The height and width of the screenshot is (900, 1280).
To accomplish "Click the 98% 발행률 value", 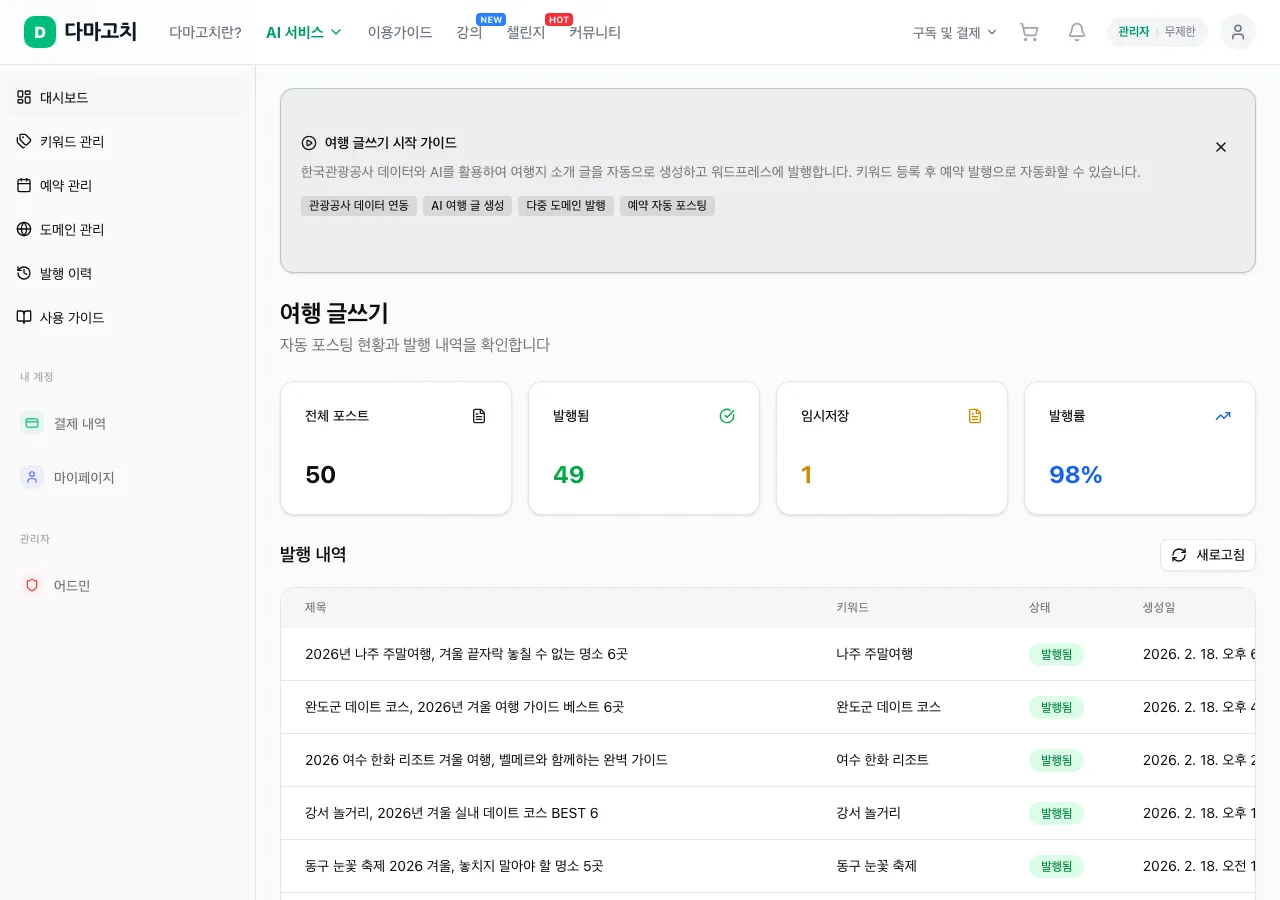I will tap(1076, 475).
